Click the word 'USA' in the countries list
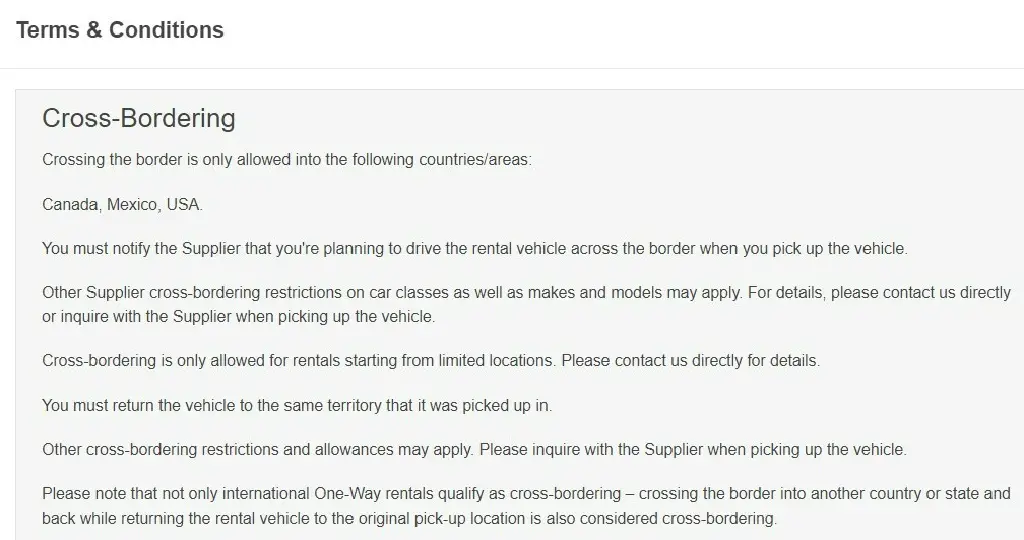Viewport: 1024px width, 540px height. [183, 204]
